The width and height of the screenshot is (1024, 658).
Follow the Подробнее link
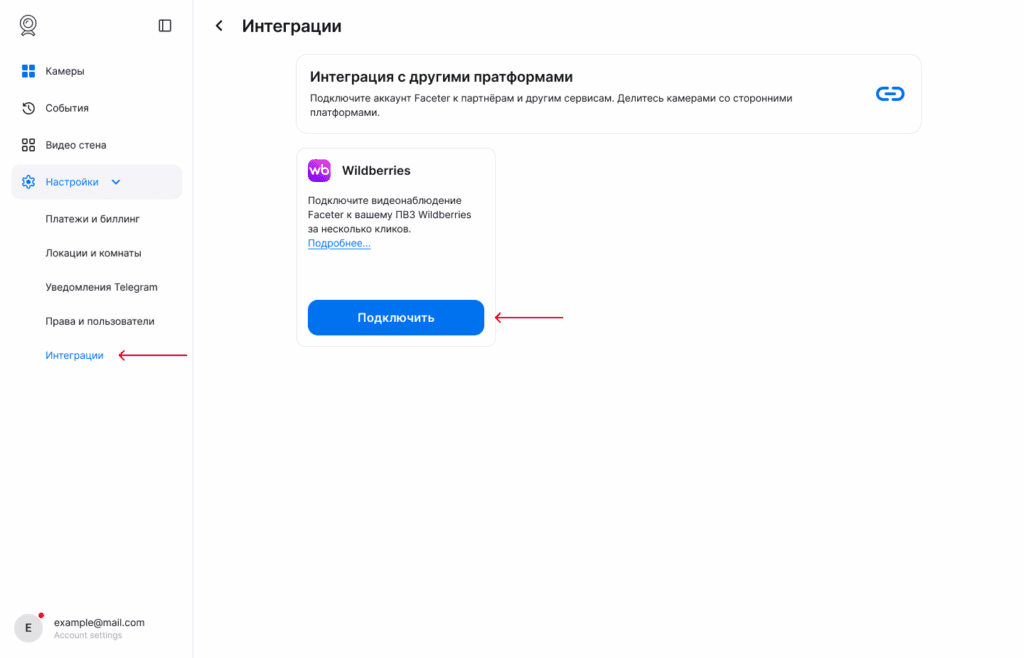pos(339,243)
